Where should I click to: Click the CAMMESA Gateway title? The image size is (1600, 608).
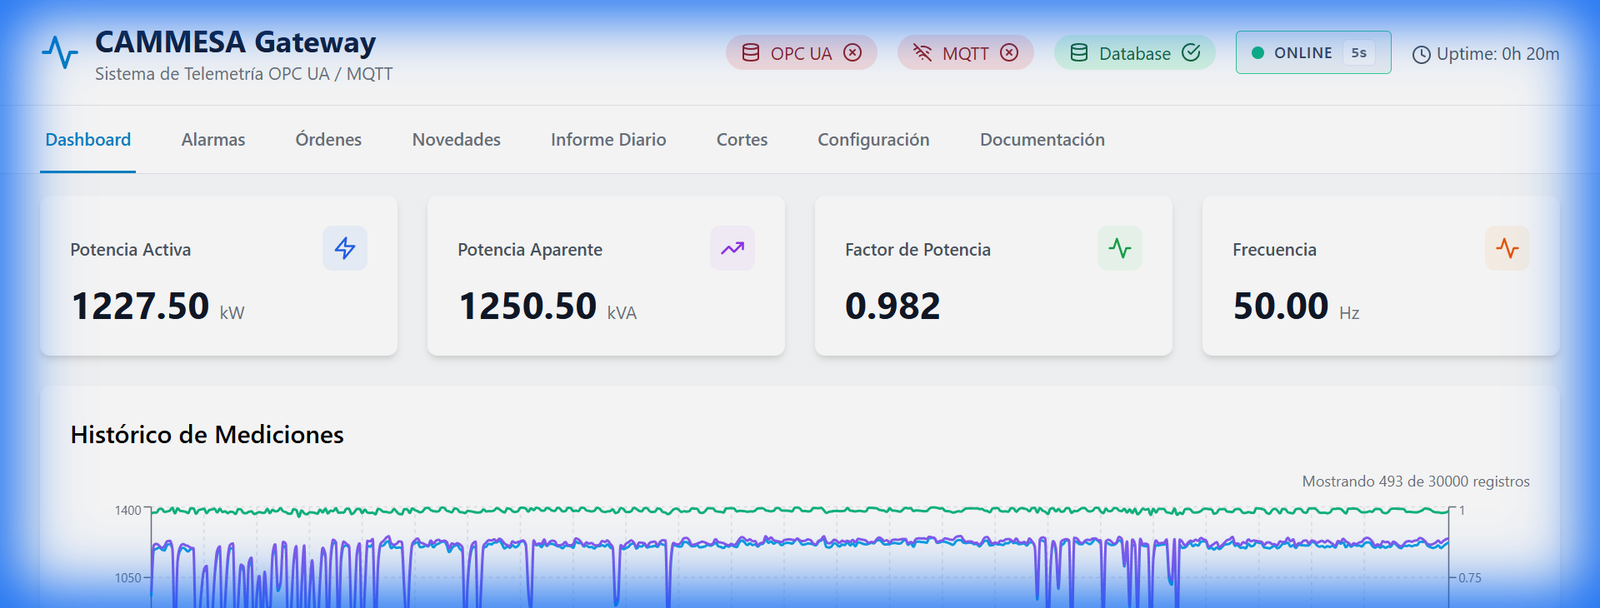click(235, 42)
